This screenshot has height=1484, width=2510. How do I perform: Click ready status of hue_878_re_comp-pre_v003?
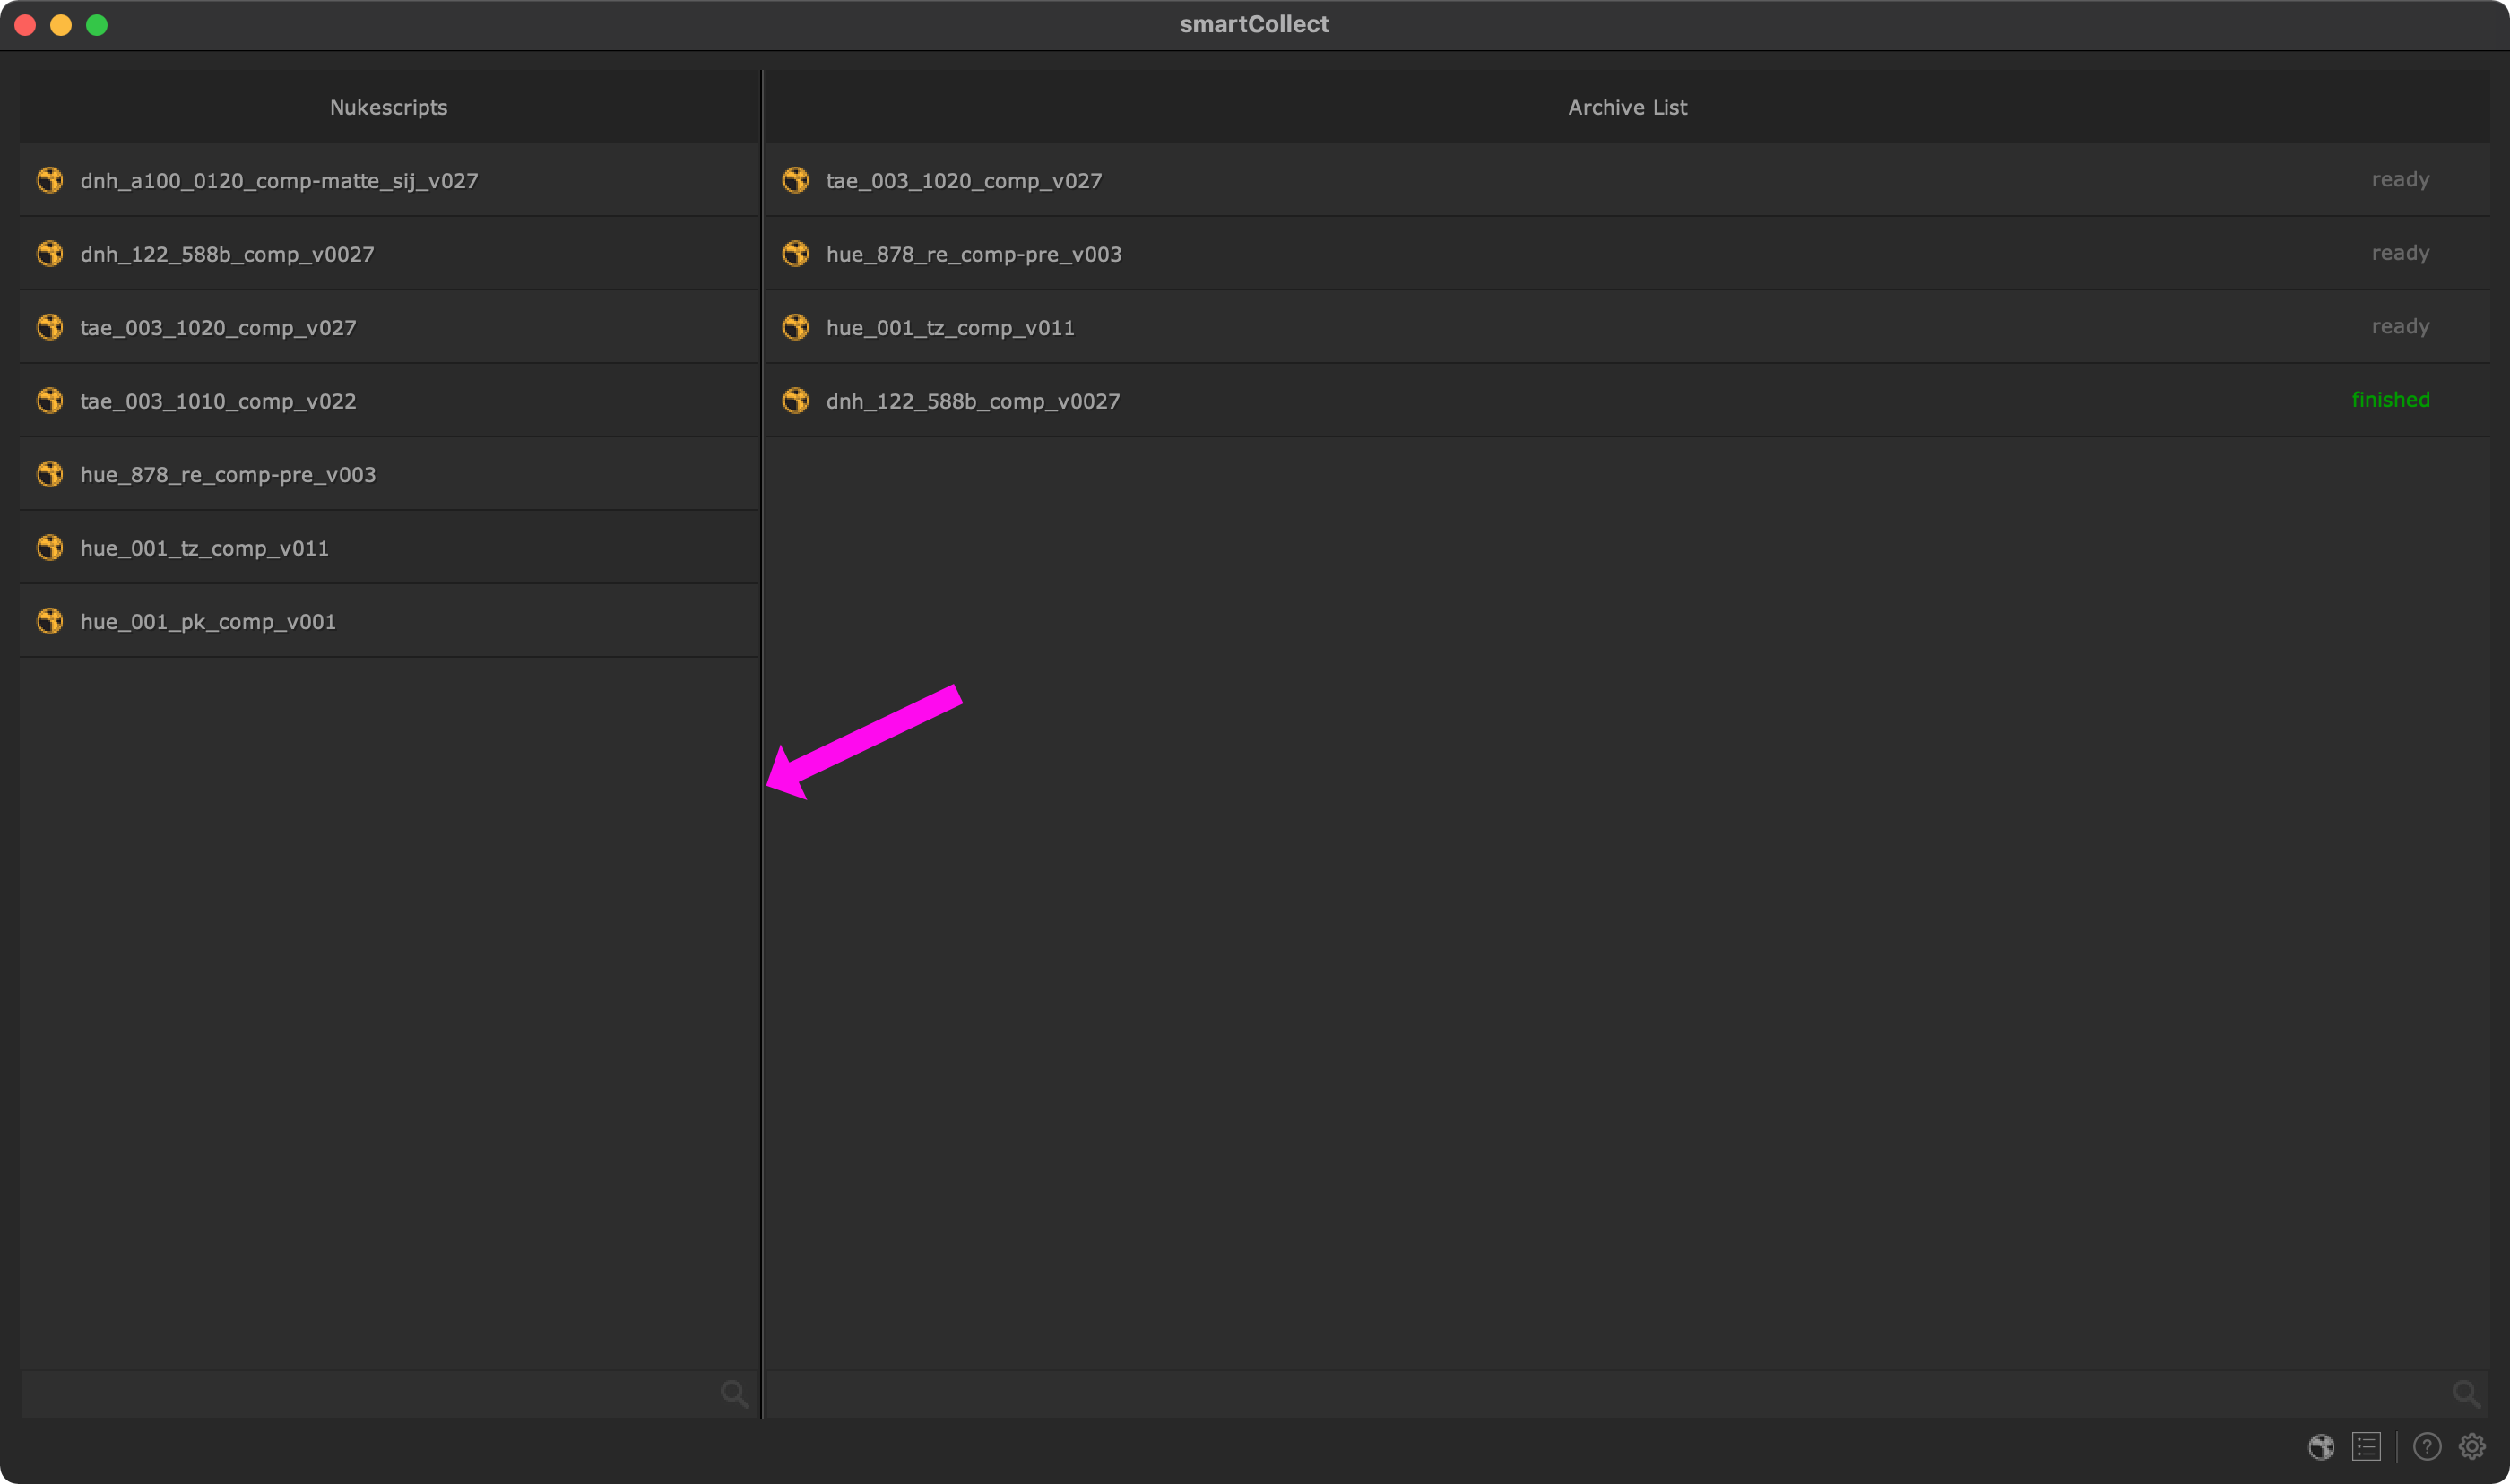pyautogui.click(x=2400, y=253)
